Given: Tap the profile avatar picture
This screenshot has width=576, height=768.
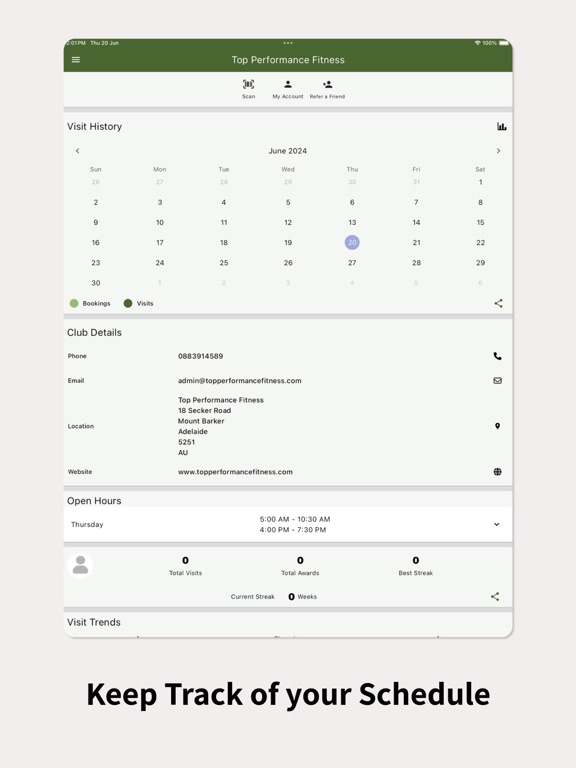Looking at the screenshot, I should pos(80,565).
